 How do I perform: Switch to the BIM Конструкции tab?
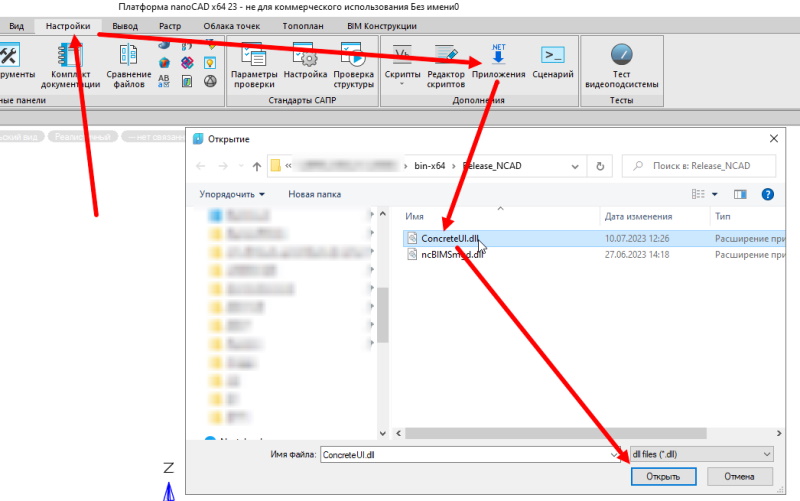pos(382,26)
